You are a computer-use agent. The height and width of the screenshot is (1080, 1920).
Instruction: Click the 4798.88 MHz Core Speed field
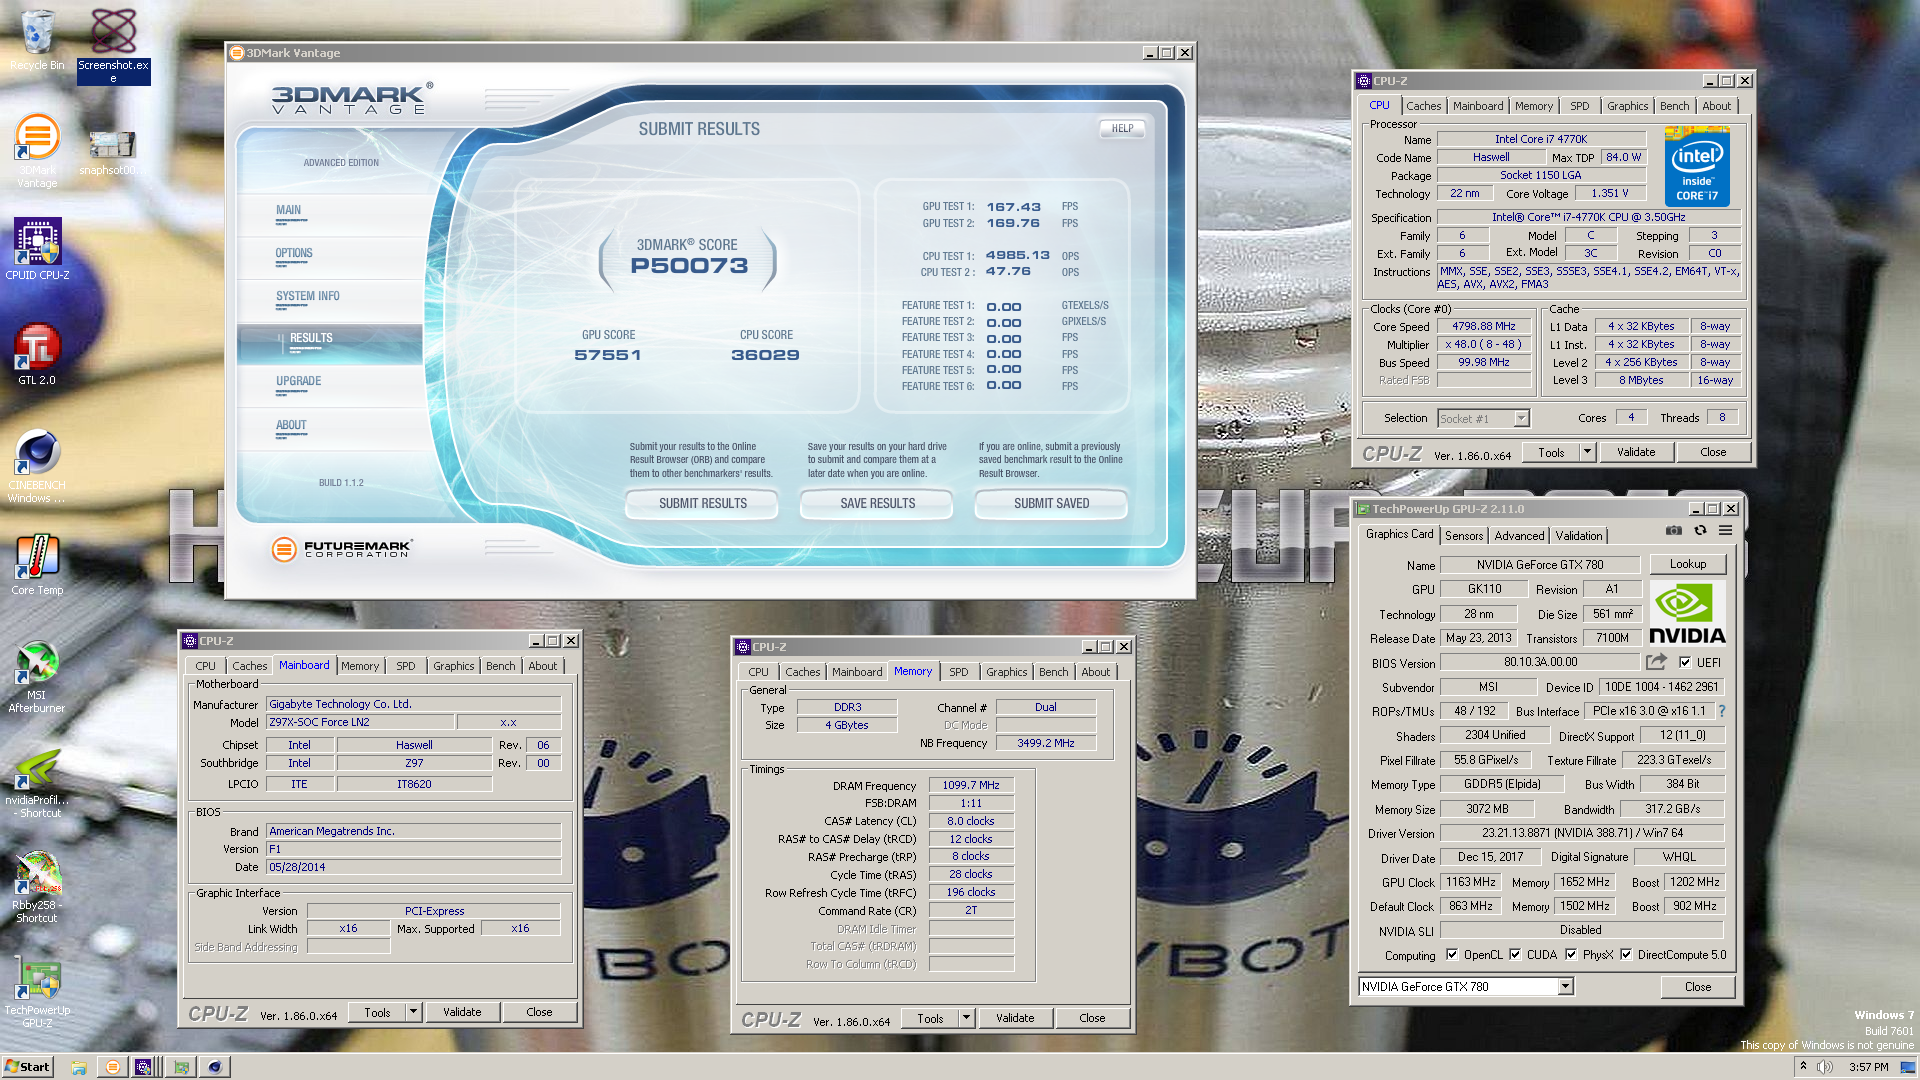(x=1484, y=327)
